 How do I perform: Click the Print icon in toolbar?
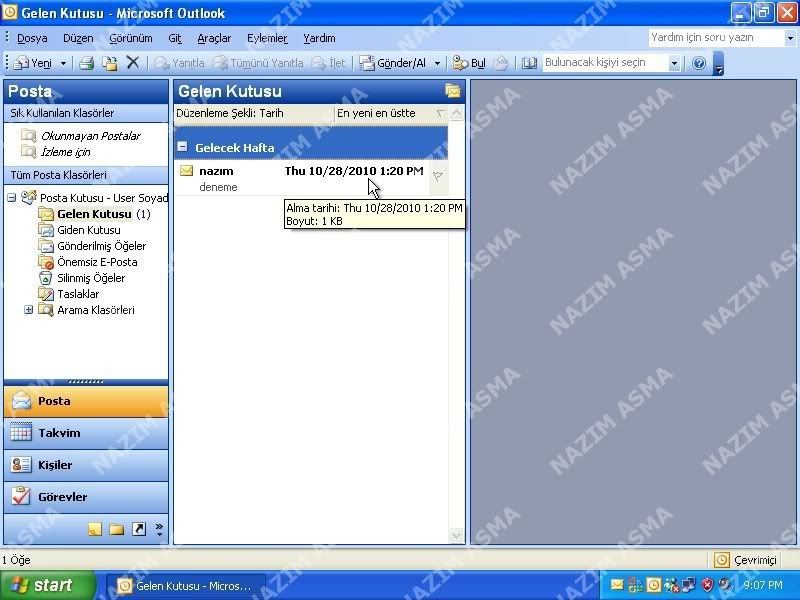coord(87,63)
